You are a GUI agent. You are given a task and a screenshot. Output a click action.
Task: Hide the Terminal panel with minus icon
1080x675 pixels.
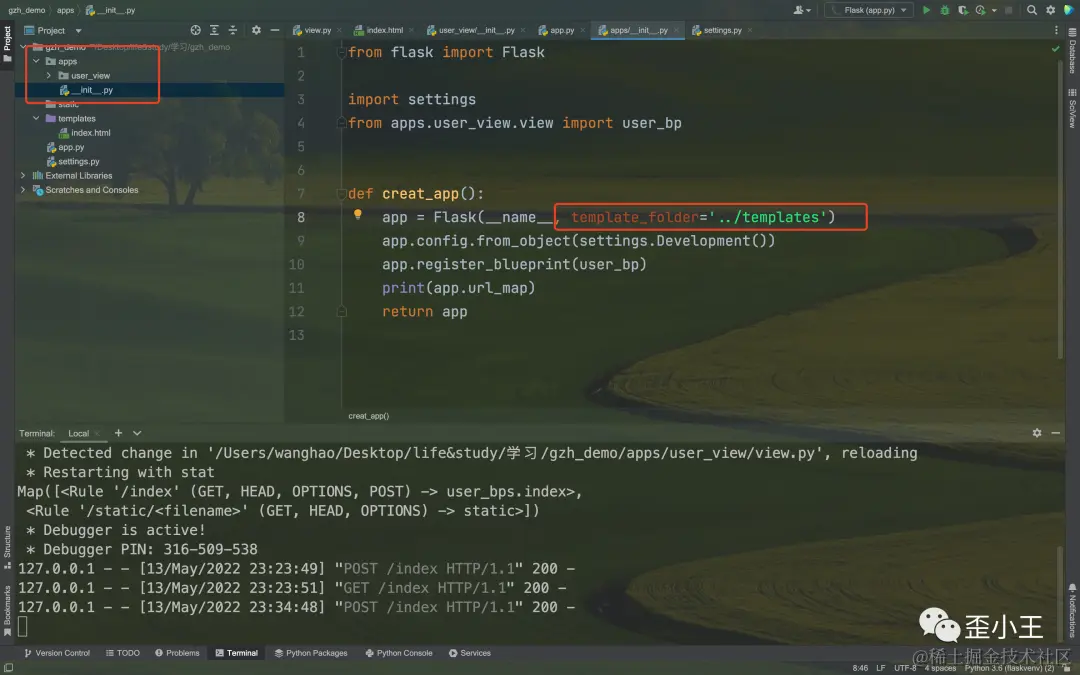[x=1055, y=433]
